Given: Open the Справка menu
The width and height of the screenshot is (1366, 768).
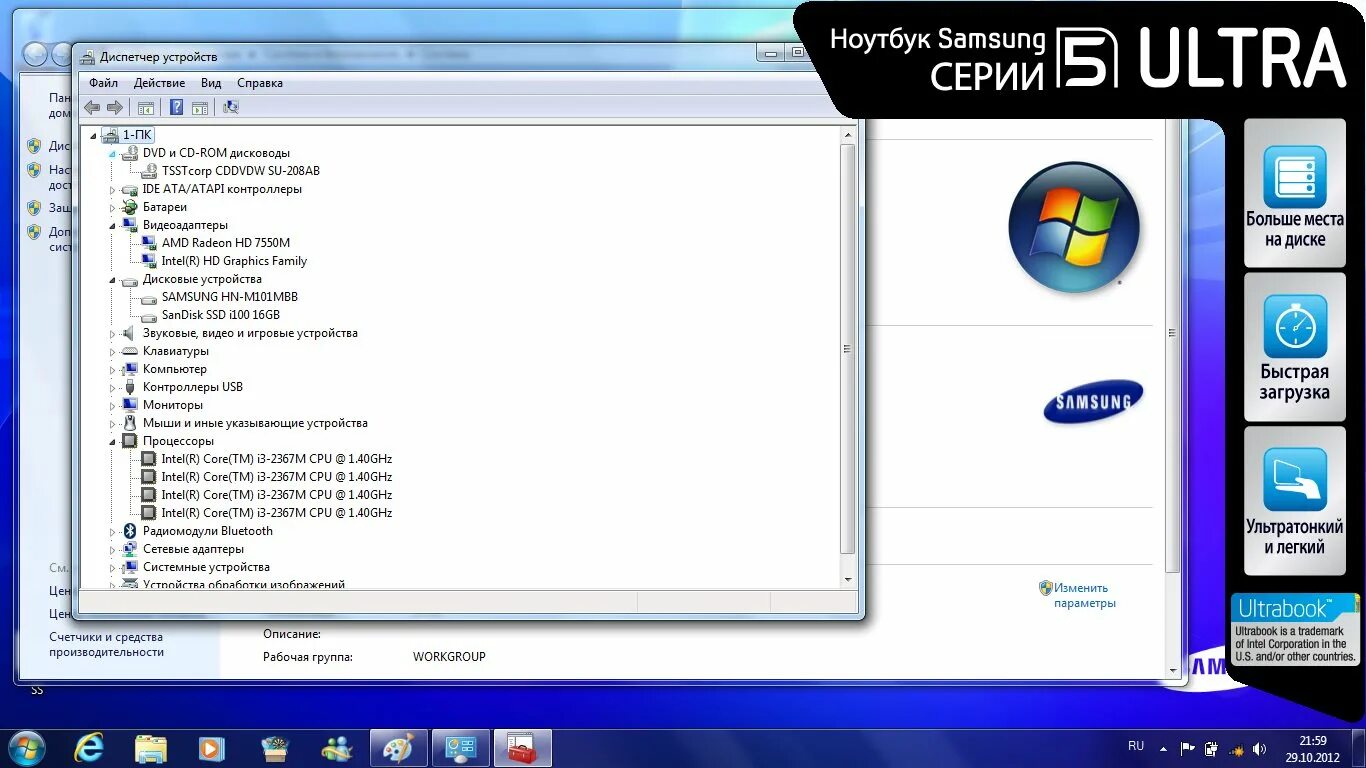Looking at the screenshot, I should (260, 83).
